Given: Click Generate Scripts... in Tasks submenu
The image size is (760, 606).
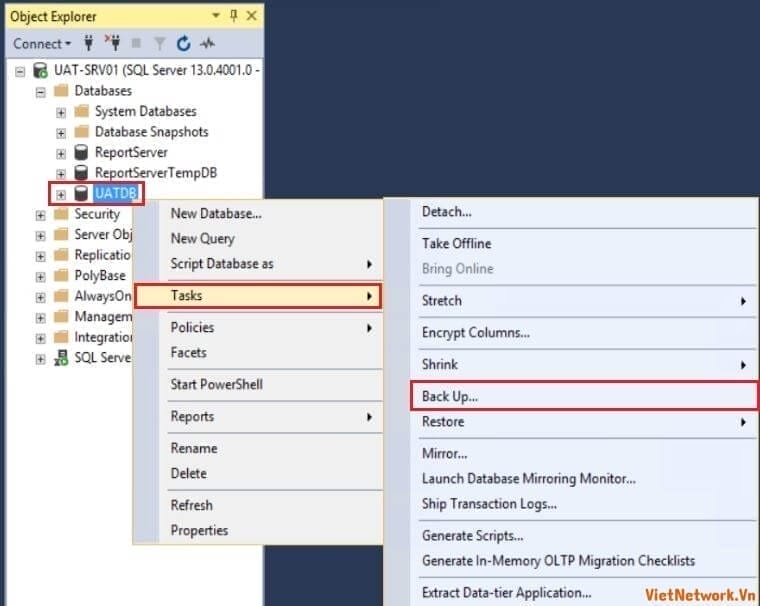Looking at the screenshot, I should [472, 535].
